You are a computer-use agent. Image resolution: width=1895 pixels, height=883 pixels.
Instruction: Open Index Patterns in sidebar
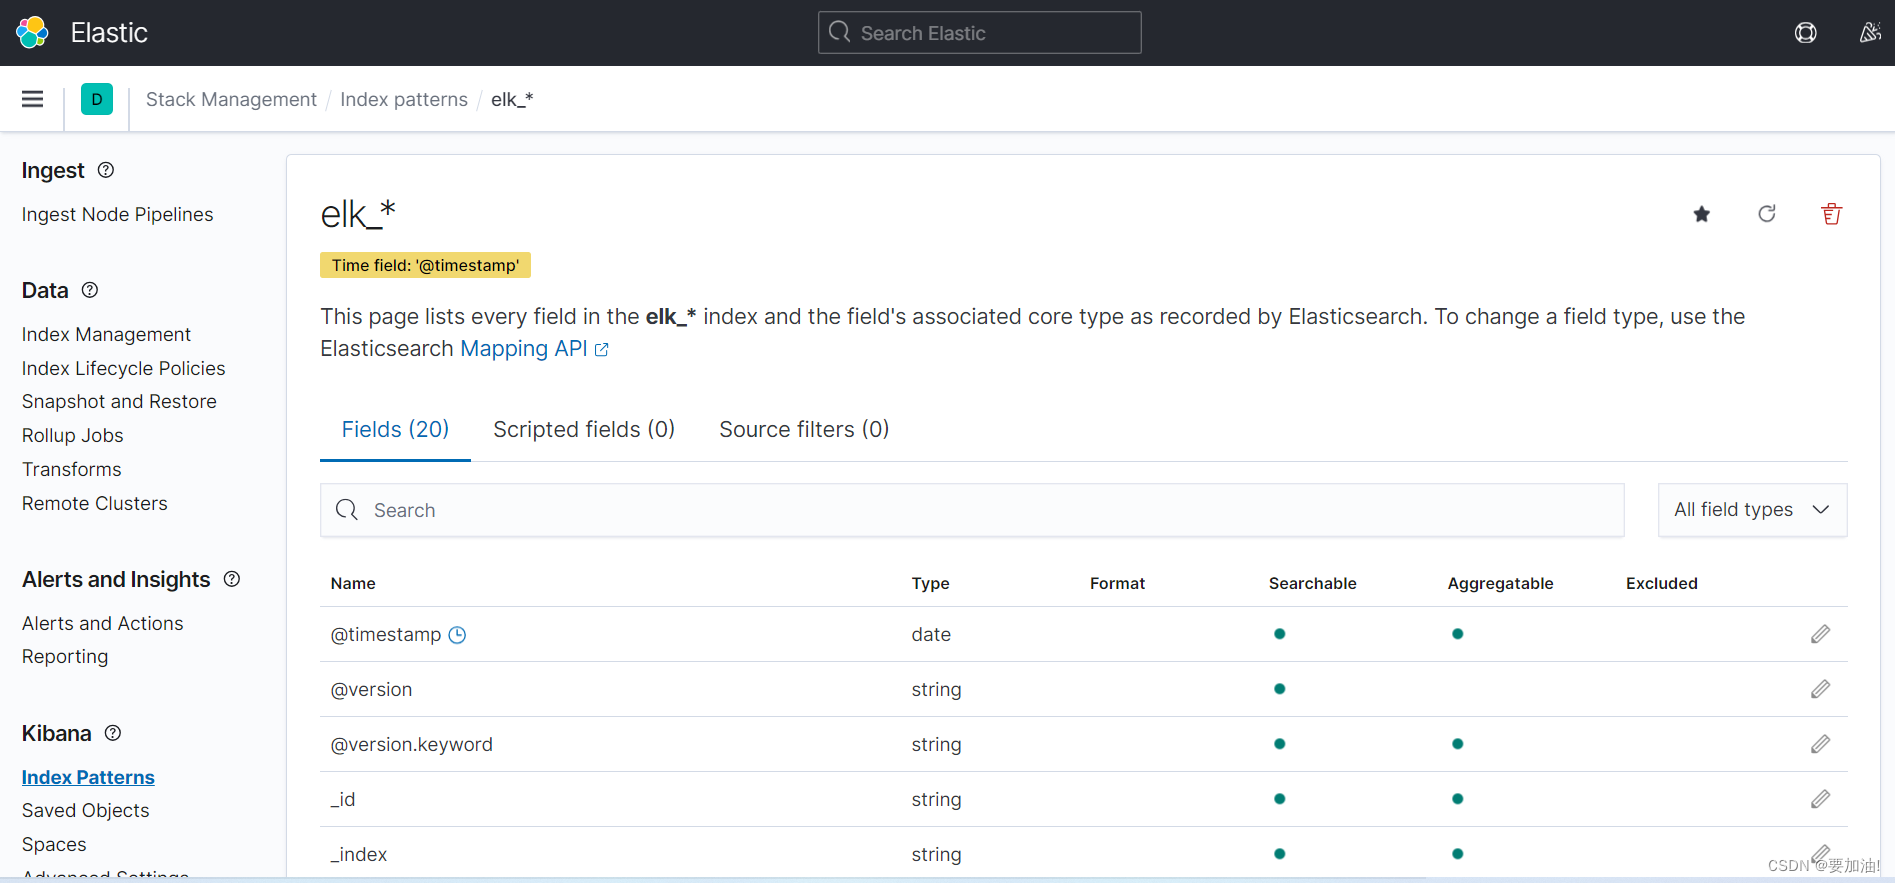88,777
